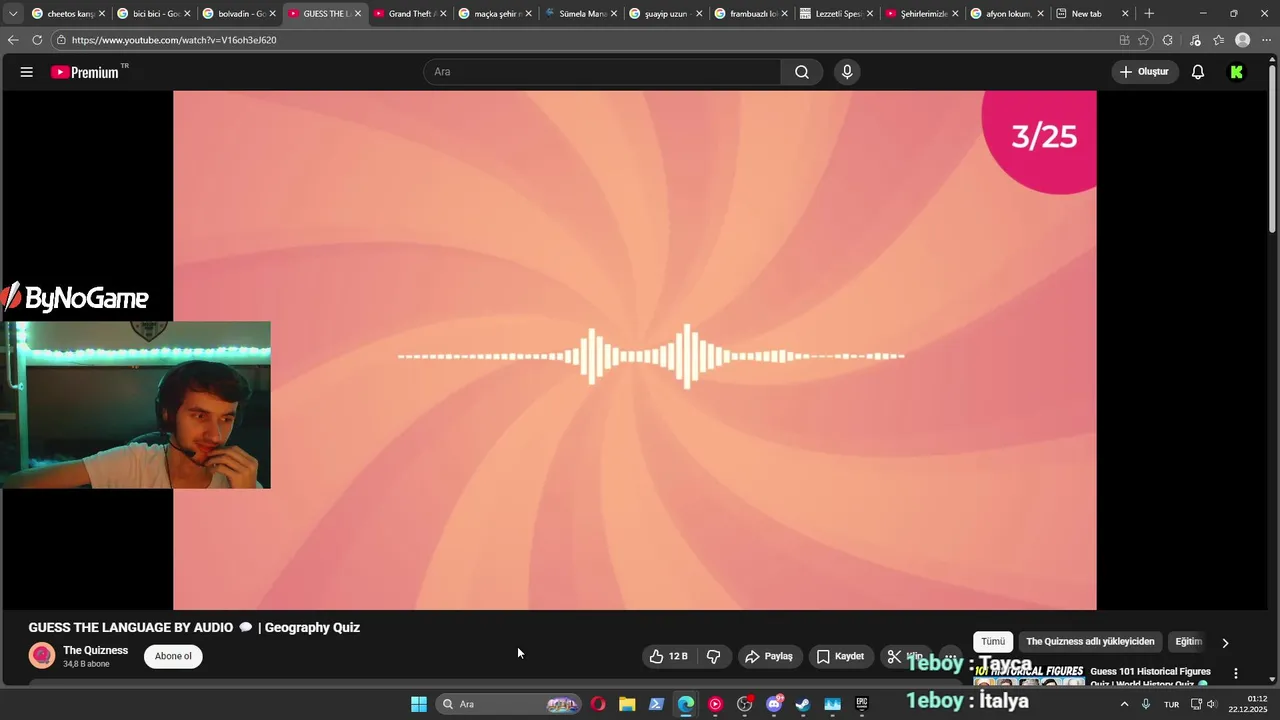
Task: Open Microsoft Edge taskbar icon
Action: (x=686, y=704)
